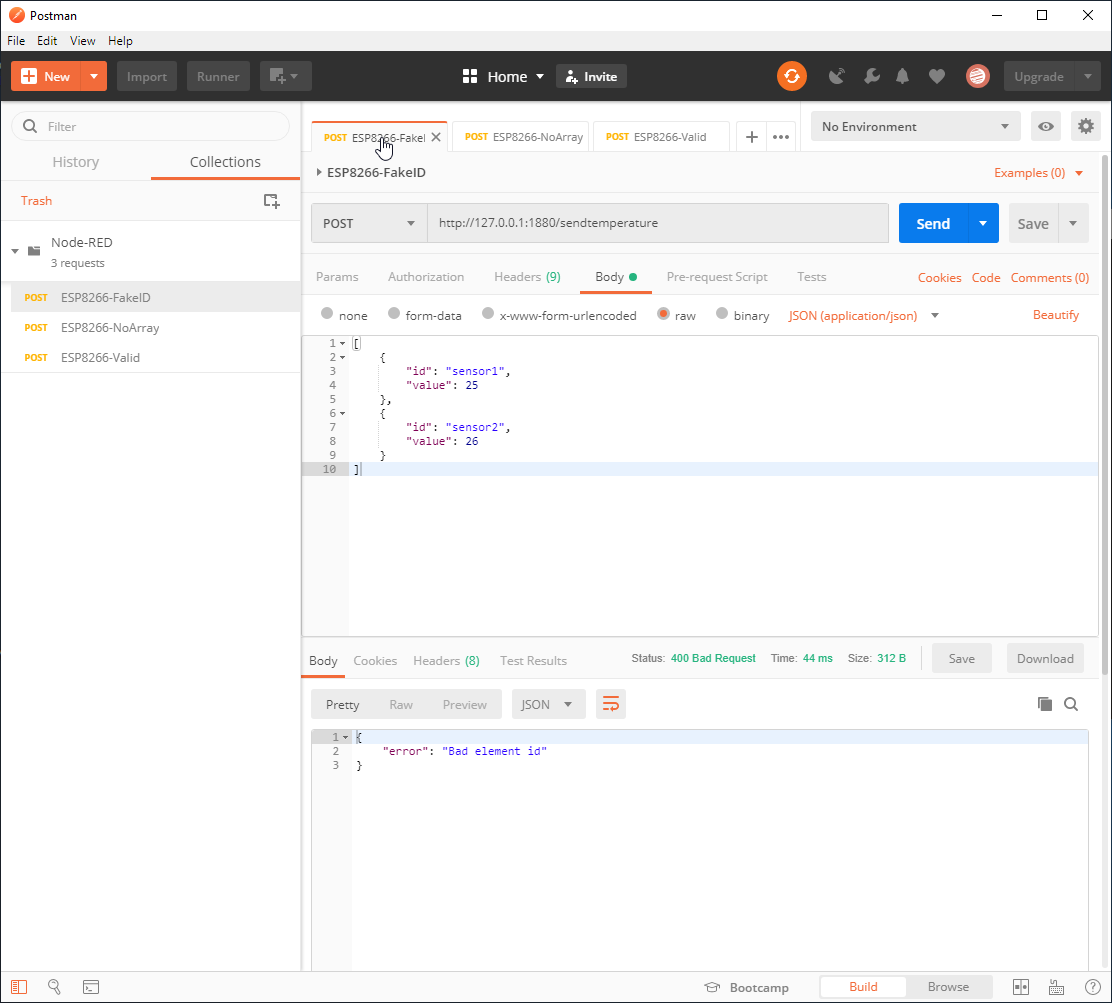
Task: Open the Postman console icon
Action: tap(91, 987)
